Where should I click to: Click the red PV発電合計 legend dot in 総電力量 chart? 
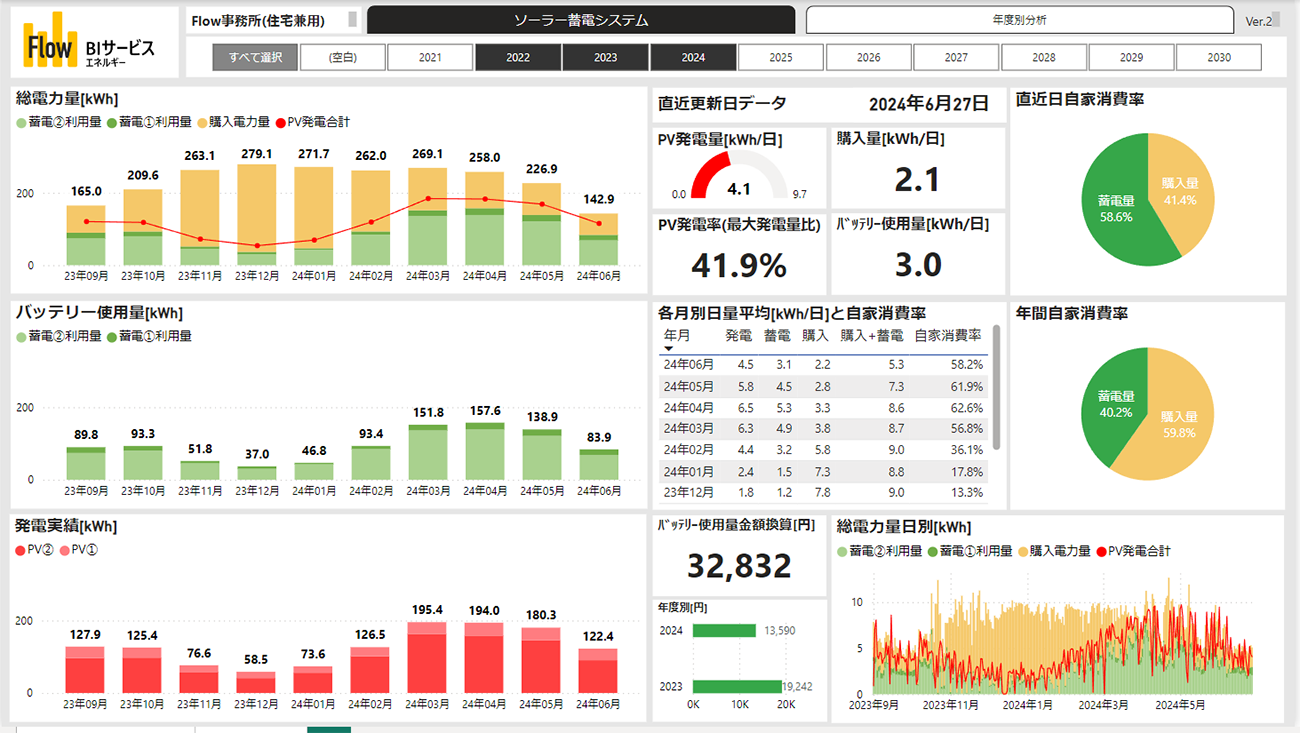[x=280, y=122]
